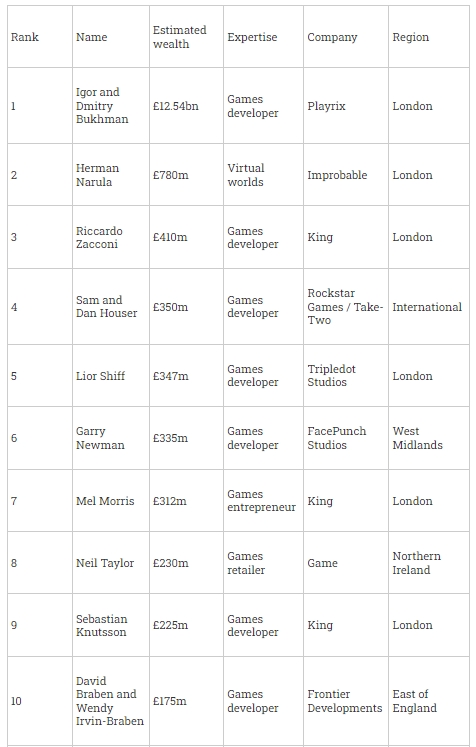Select the International region cell
Image resolution: width=476 pixels, height=747 pixels.
point(429,306)
